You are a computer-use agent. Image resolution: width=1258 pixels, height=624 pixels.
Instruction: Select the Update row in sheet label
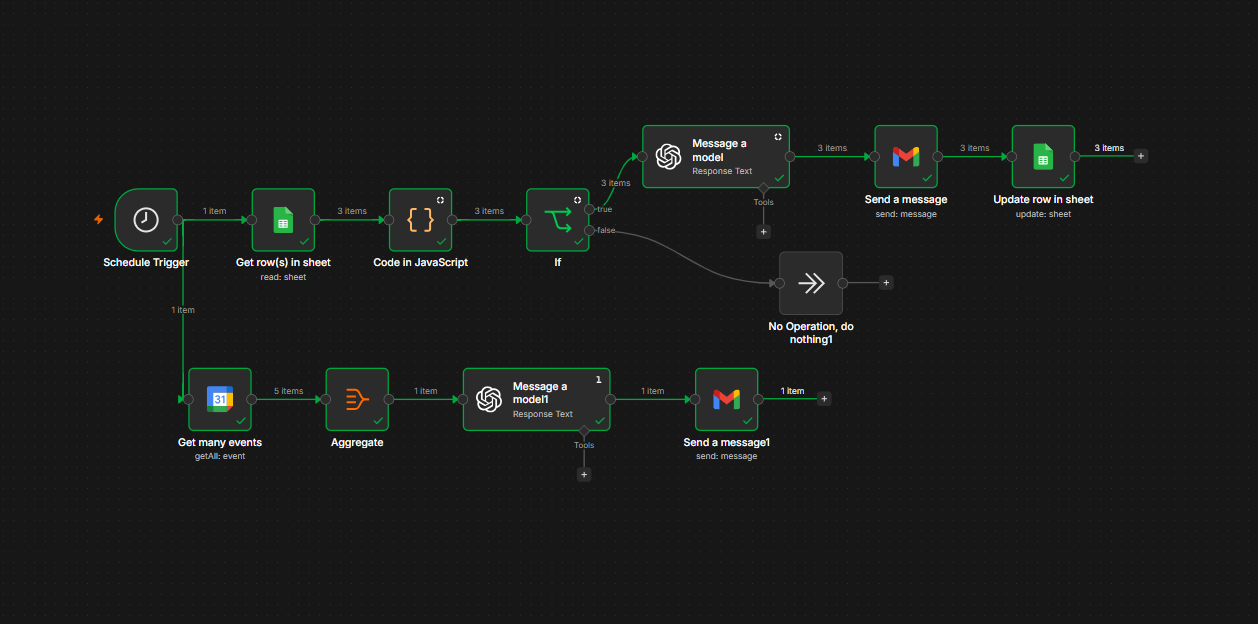1043,200
